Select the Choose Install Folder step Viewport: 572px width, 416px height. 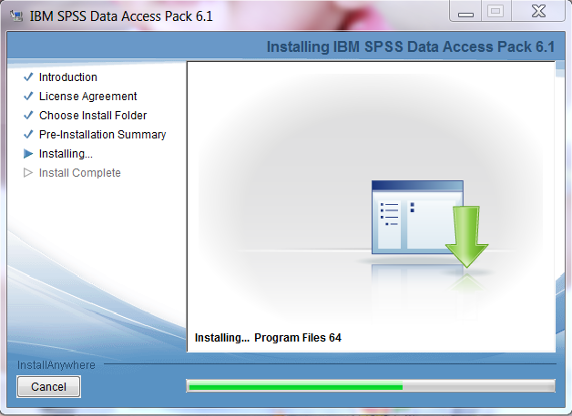pos(93,115)
